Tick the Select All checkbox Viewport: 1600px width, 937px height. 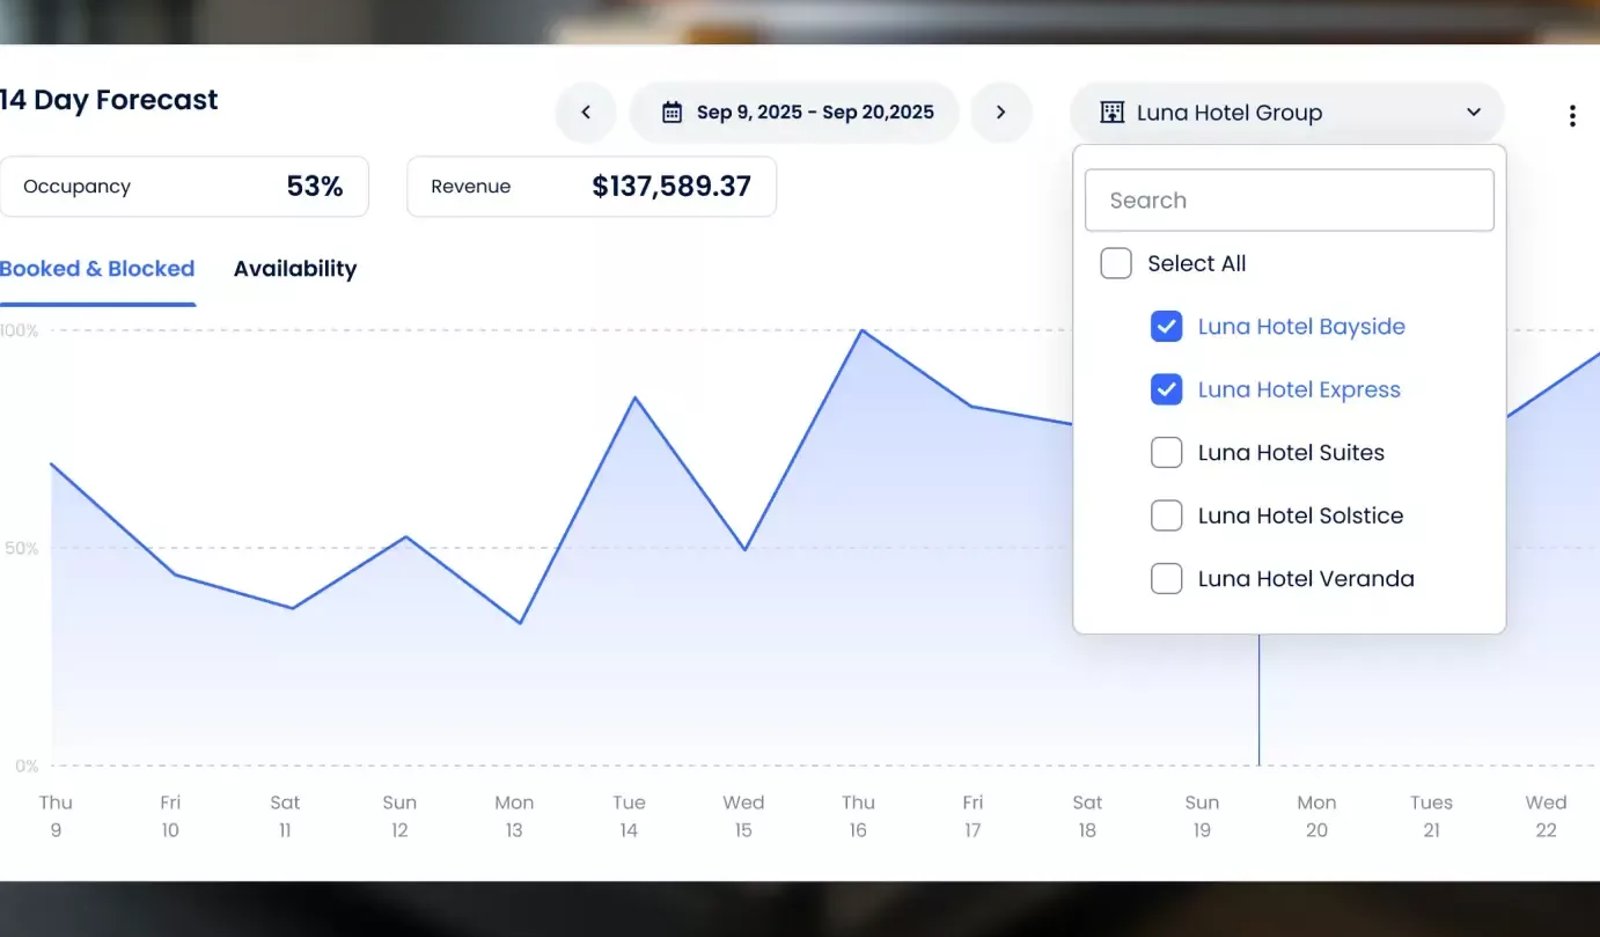[x=1116, y=263]
